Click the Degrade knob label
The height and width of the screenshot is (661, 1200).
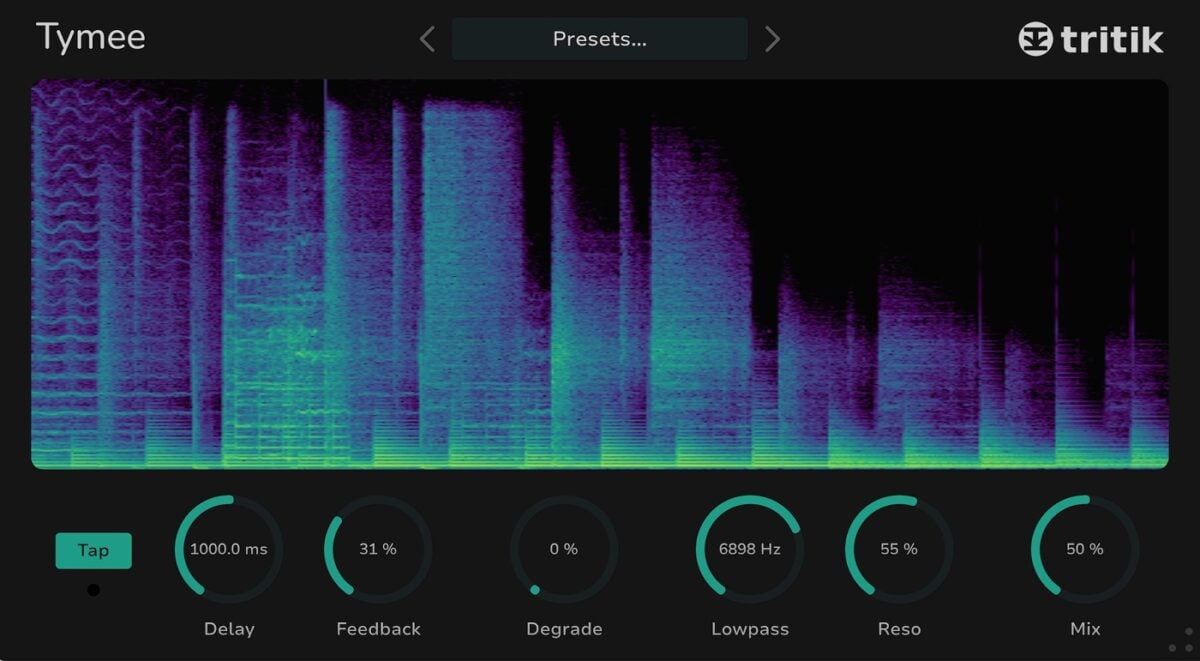click(564, 629)
